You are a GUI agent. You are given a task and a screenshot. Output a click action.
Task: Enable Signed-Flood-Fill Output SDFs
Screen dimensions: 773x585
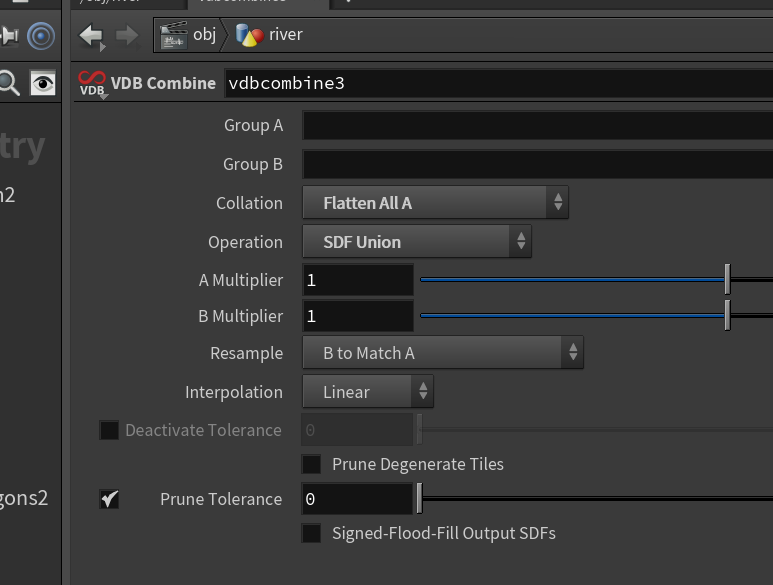tap(311, 533)
